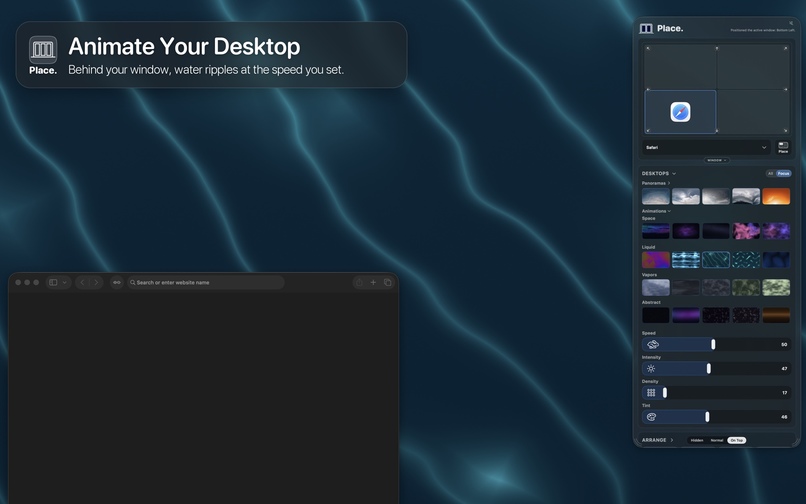Show Safari's tab overview

click(388, 282)
